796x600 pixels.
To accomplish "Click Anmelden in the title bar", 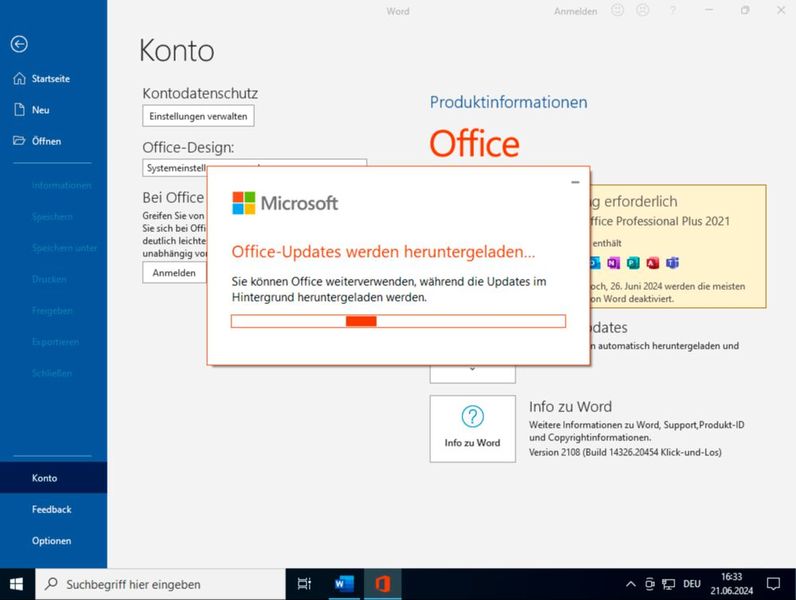I will pos(575,11).
